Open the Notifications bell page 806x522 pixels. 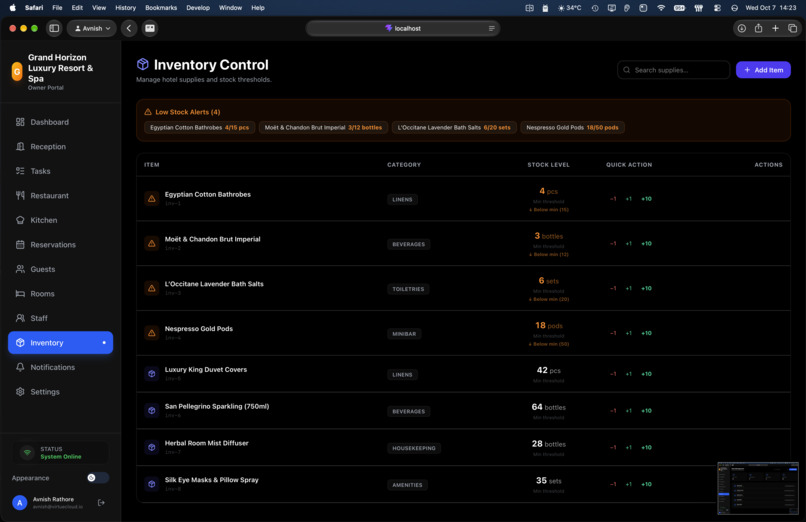click(60, 367)
